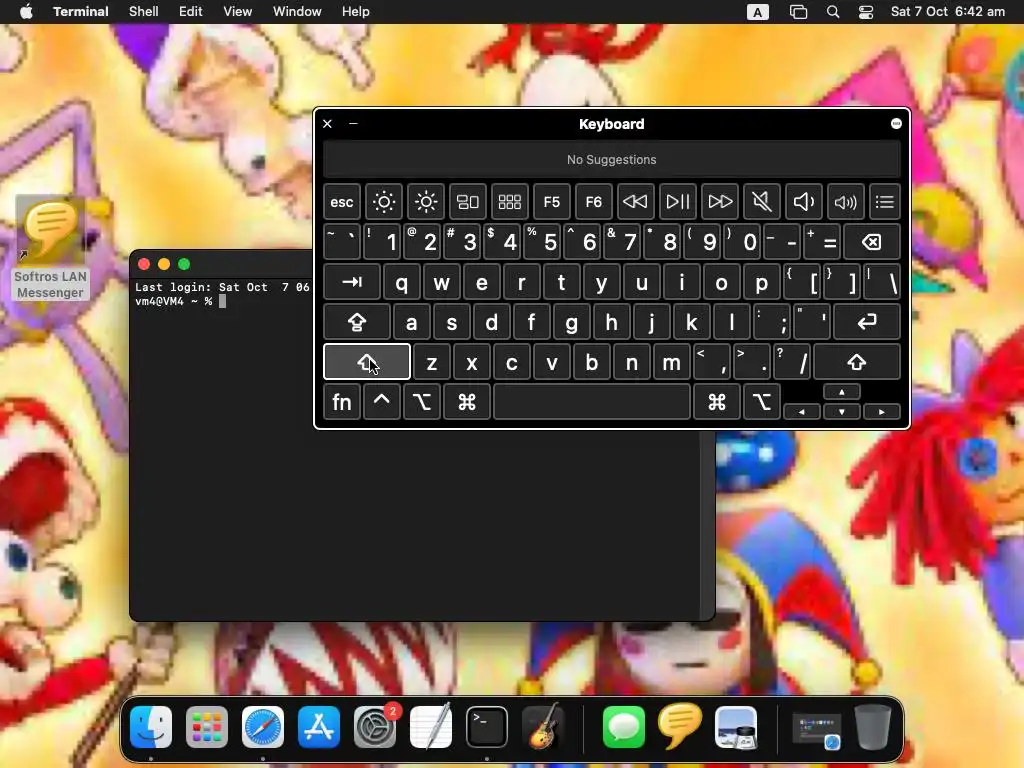Toggle the control caret key
Viewport: 1024px width, 768px height.
381,402
